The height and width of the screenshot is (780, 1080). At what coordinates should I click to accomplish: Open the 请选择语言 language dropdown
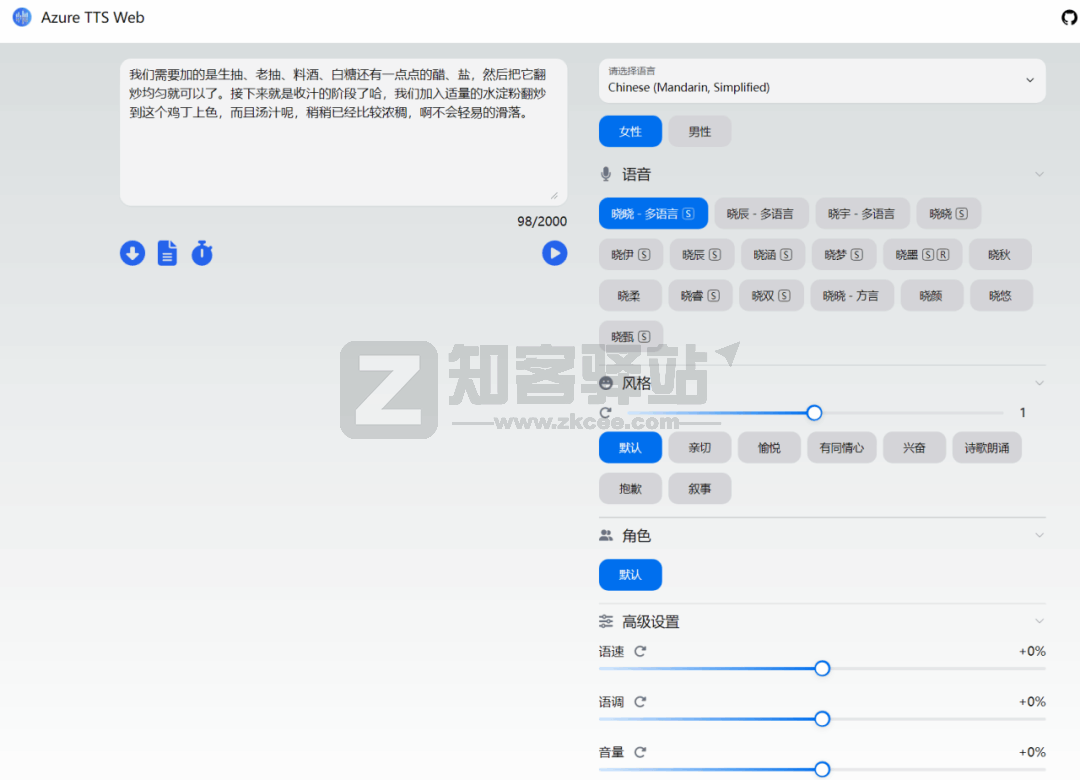(822, 80)
